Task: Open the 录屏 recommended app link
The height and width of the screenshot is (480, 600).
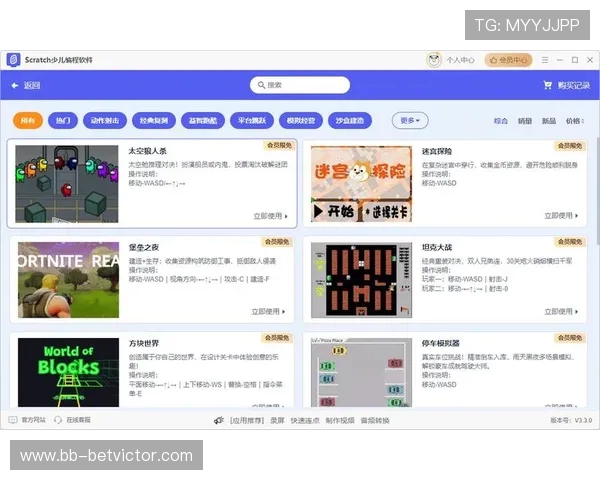Action: [x=277, y=421]
